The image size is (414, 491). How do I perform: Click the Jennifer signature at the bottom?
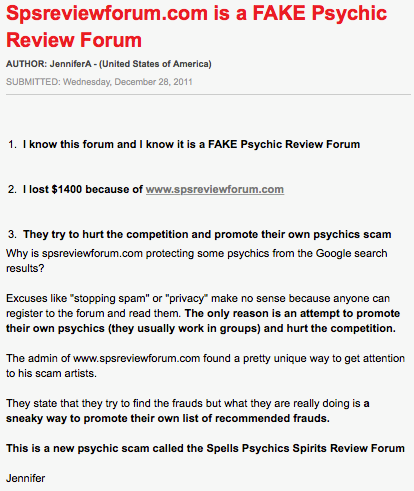[25, 478]
